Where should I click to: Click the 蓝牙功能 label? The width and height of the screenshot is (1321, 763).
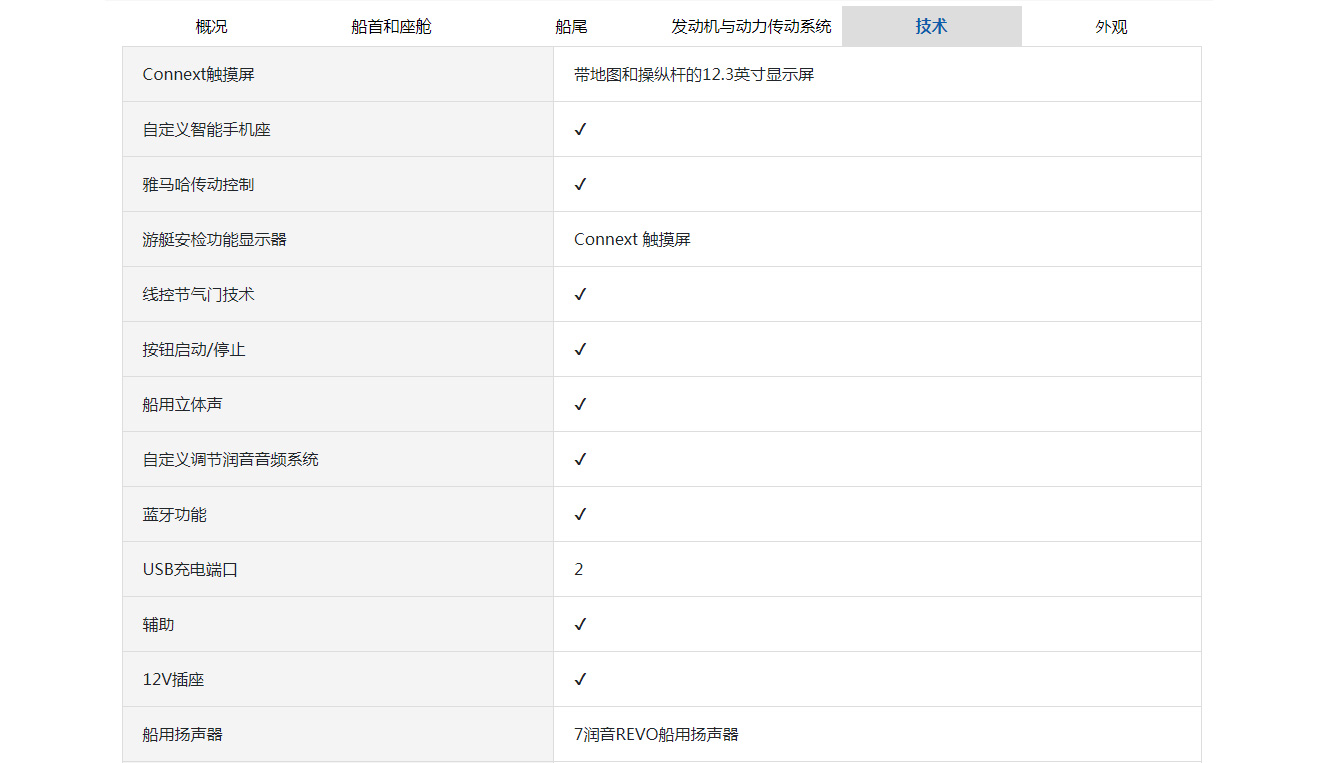[x=175, y=514]
